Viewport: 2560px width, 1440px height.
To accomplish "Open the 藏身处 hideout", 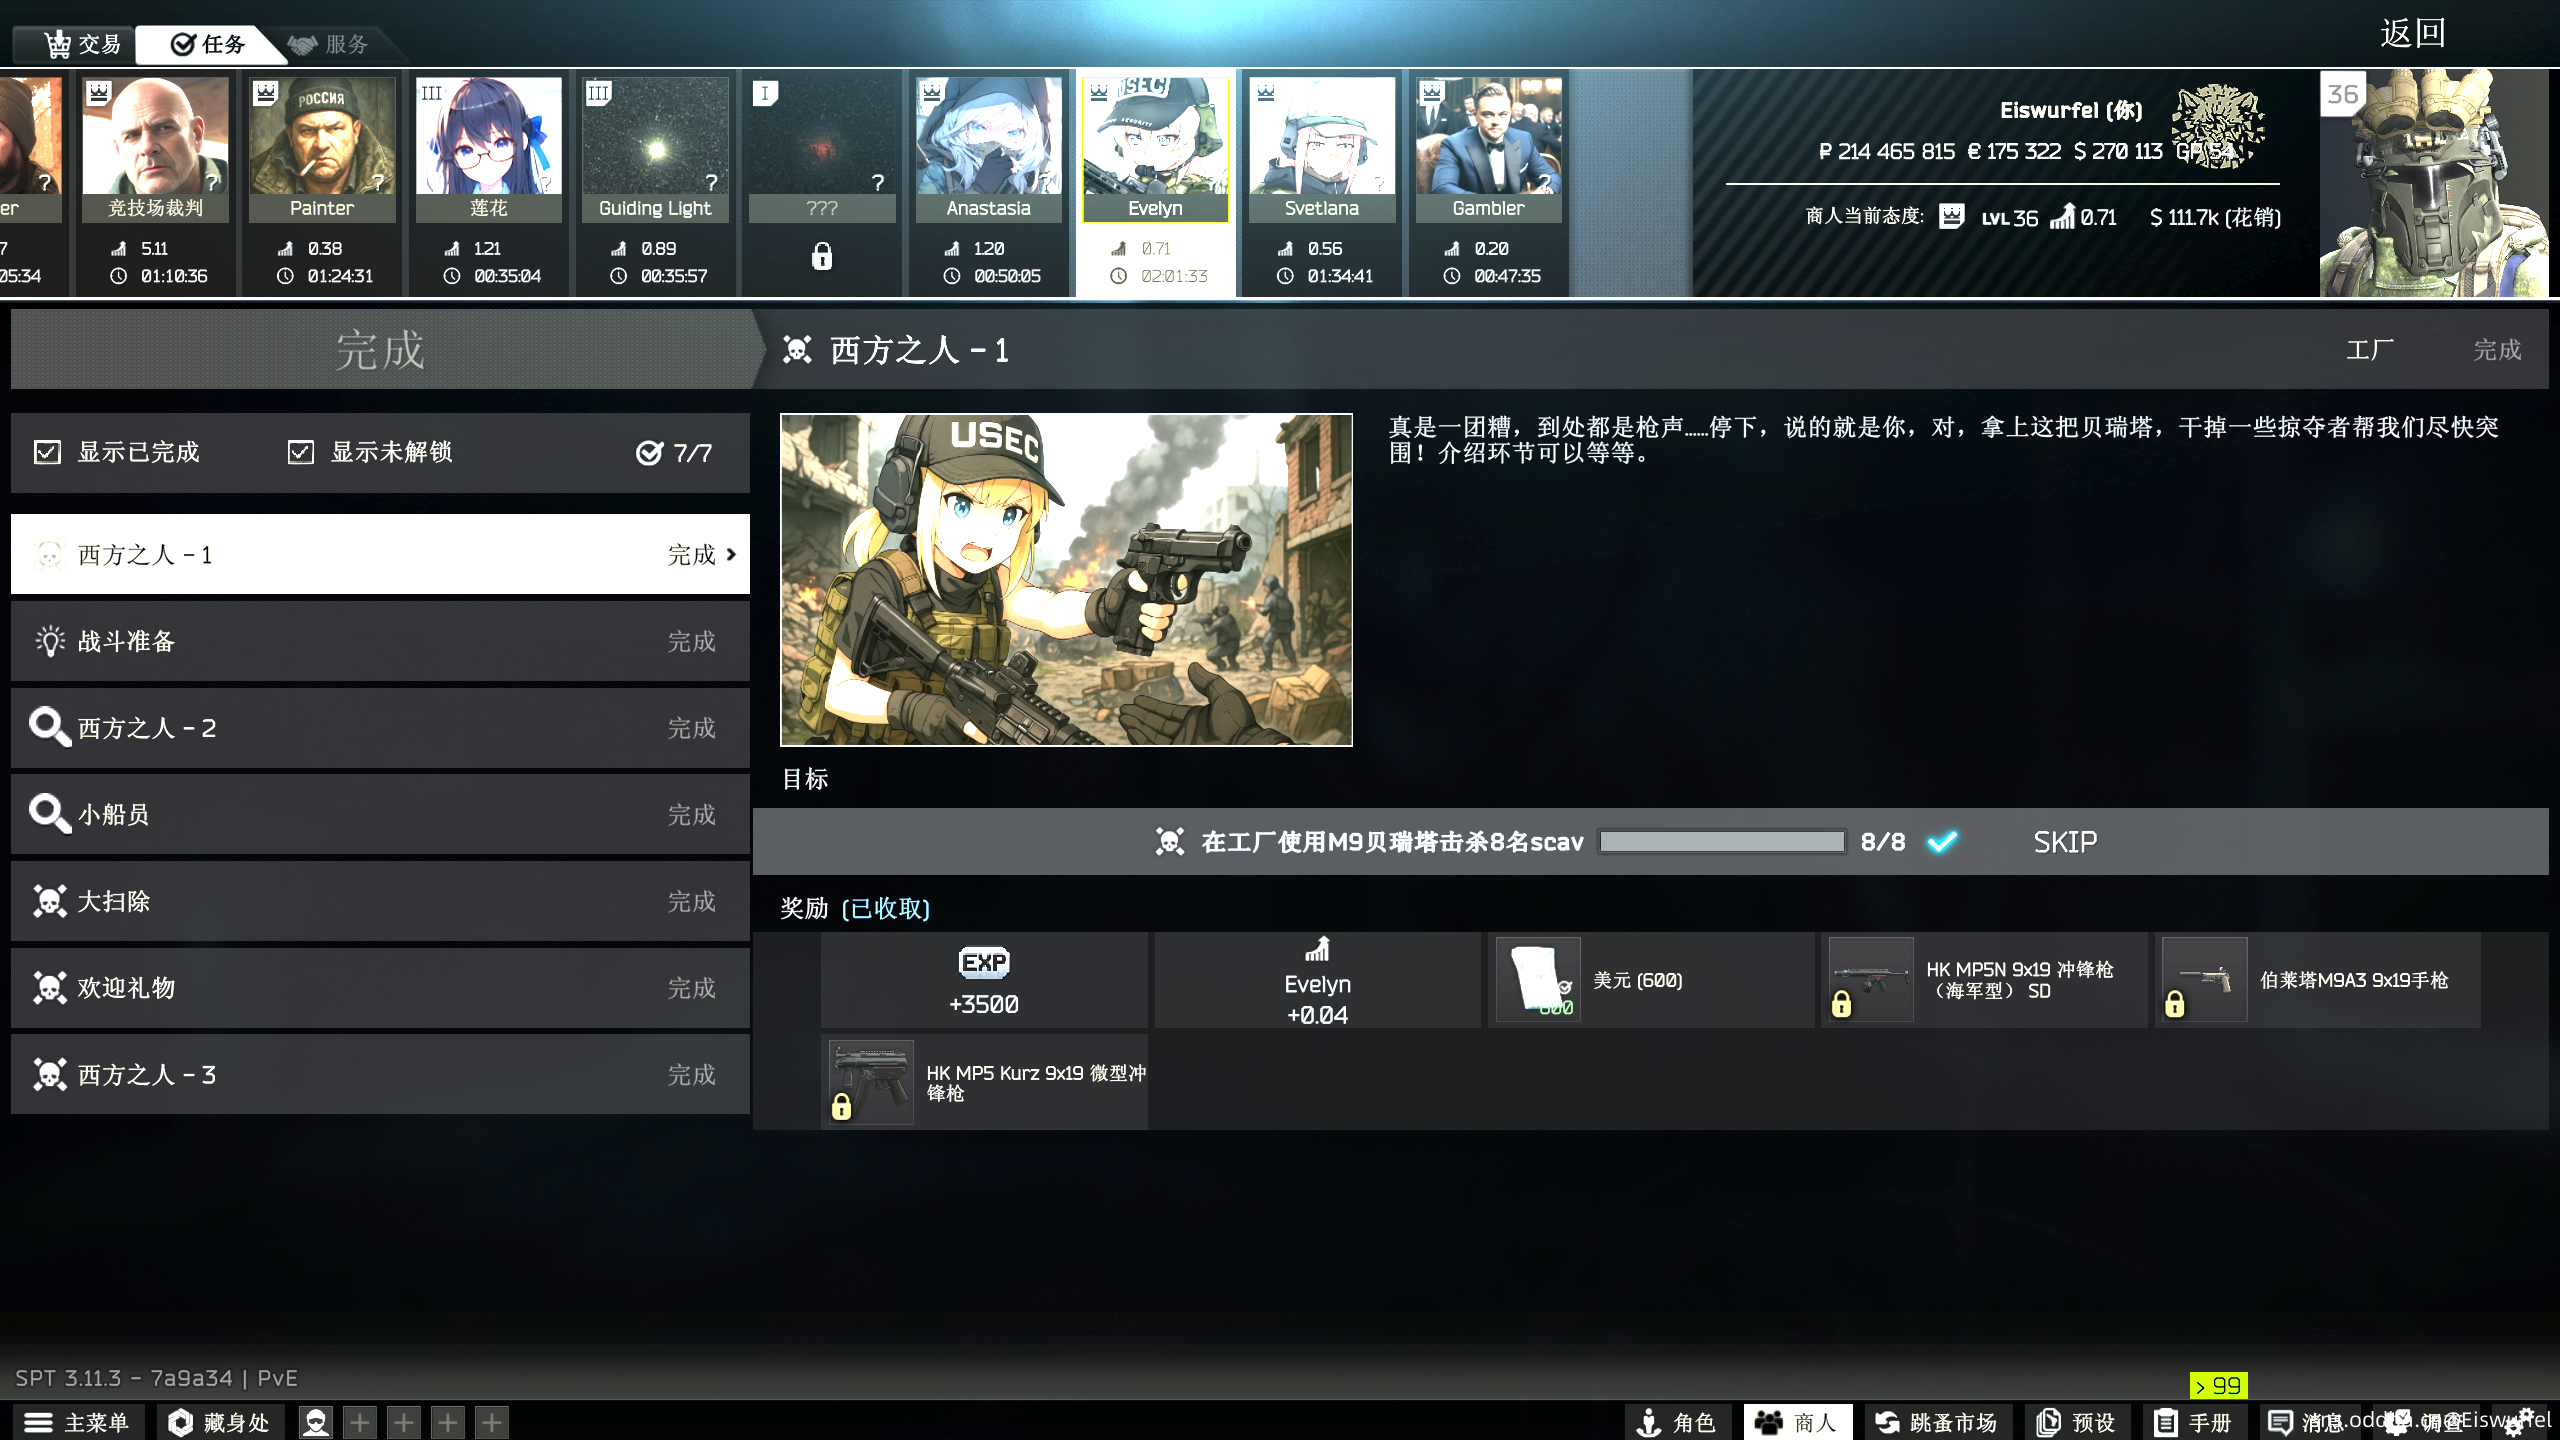I will (x=219, y=1422).
